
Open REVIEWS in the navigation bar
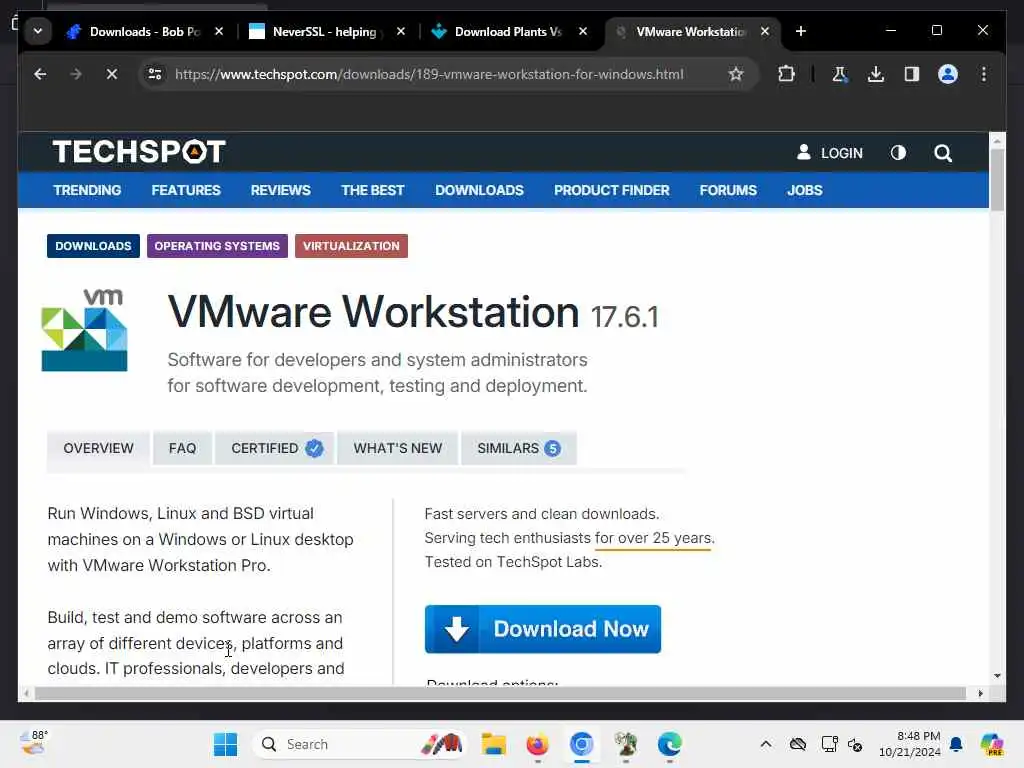[281, 190]
